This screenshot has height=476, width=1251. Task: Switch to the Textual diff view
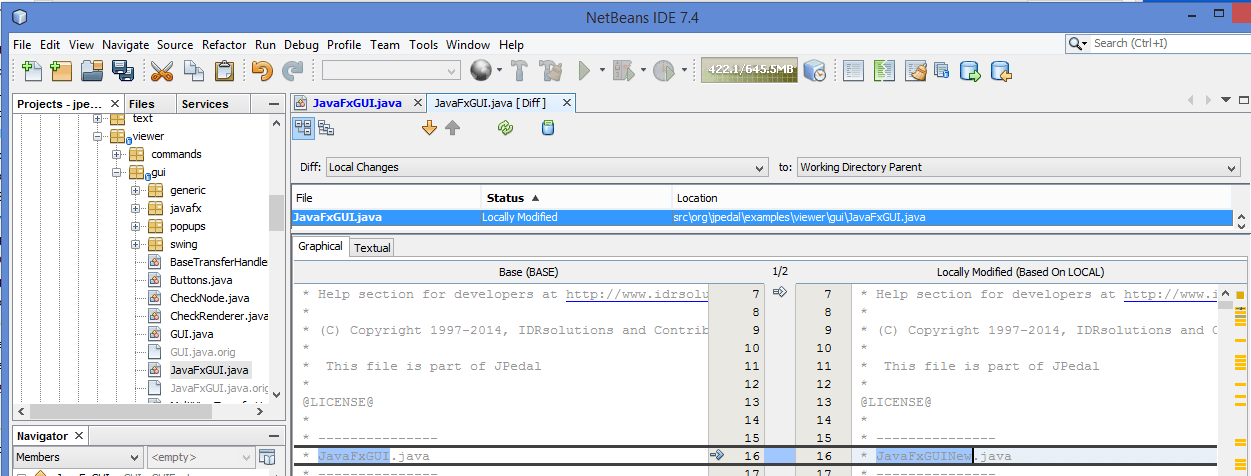pyautogui.click(x=372, y=247)
